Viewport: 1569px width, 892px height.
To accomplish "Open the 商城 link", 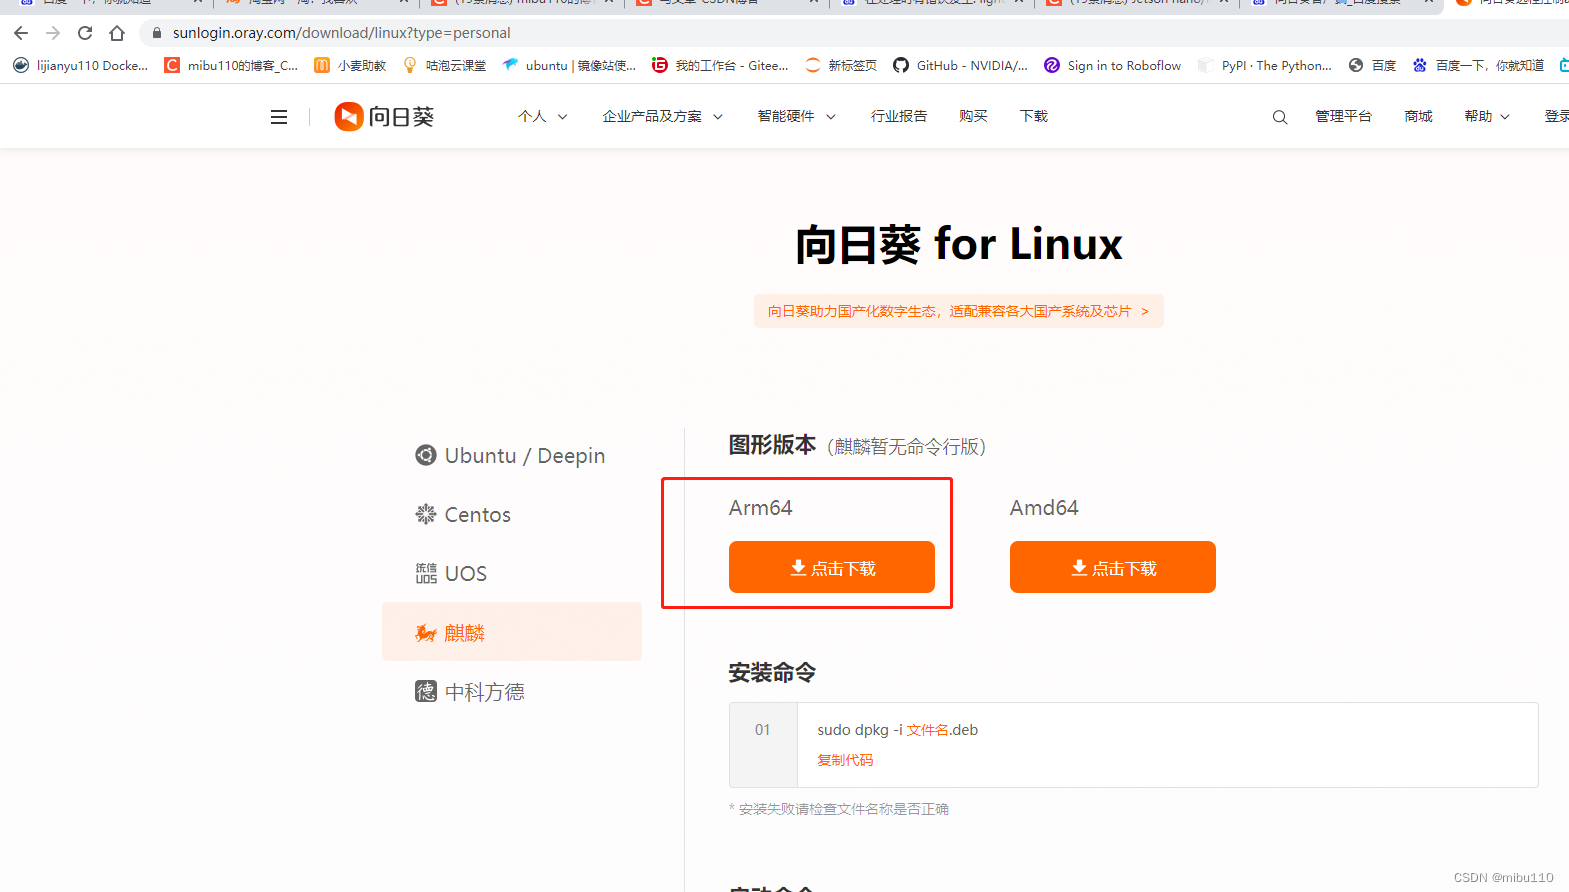I will click(x=1418, y=117).
